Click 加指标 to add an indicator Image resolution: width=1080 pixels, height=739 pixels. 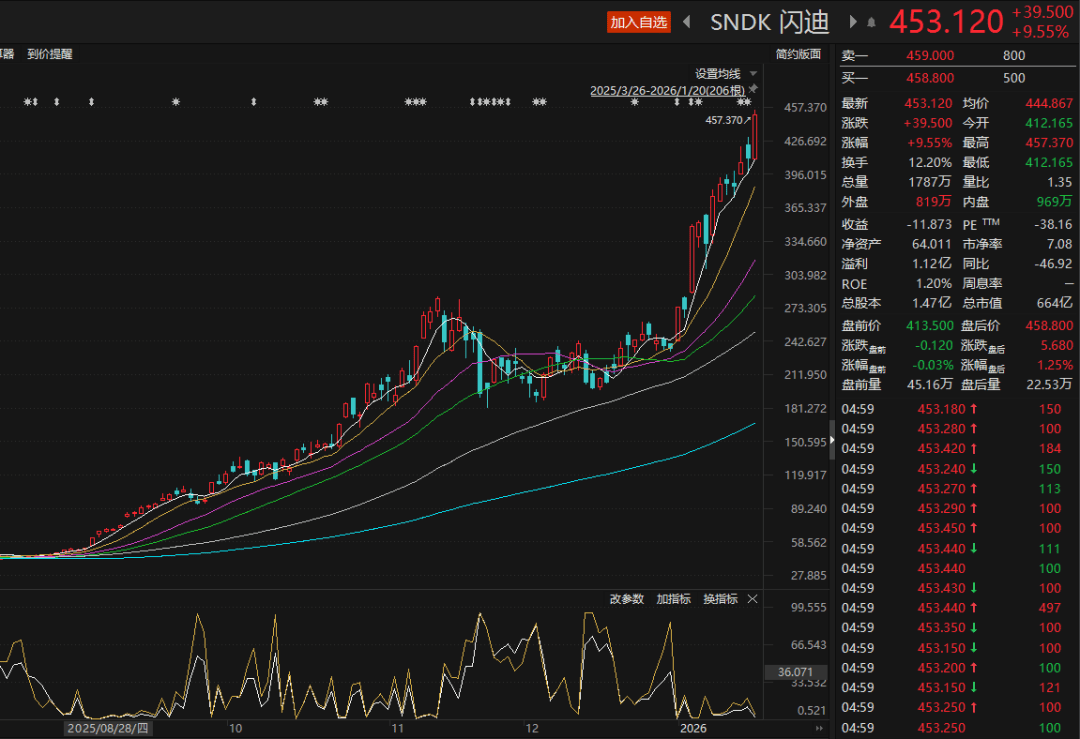673,599
